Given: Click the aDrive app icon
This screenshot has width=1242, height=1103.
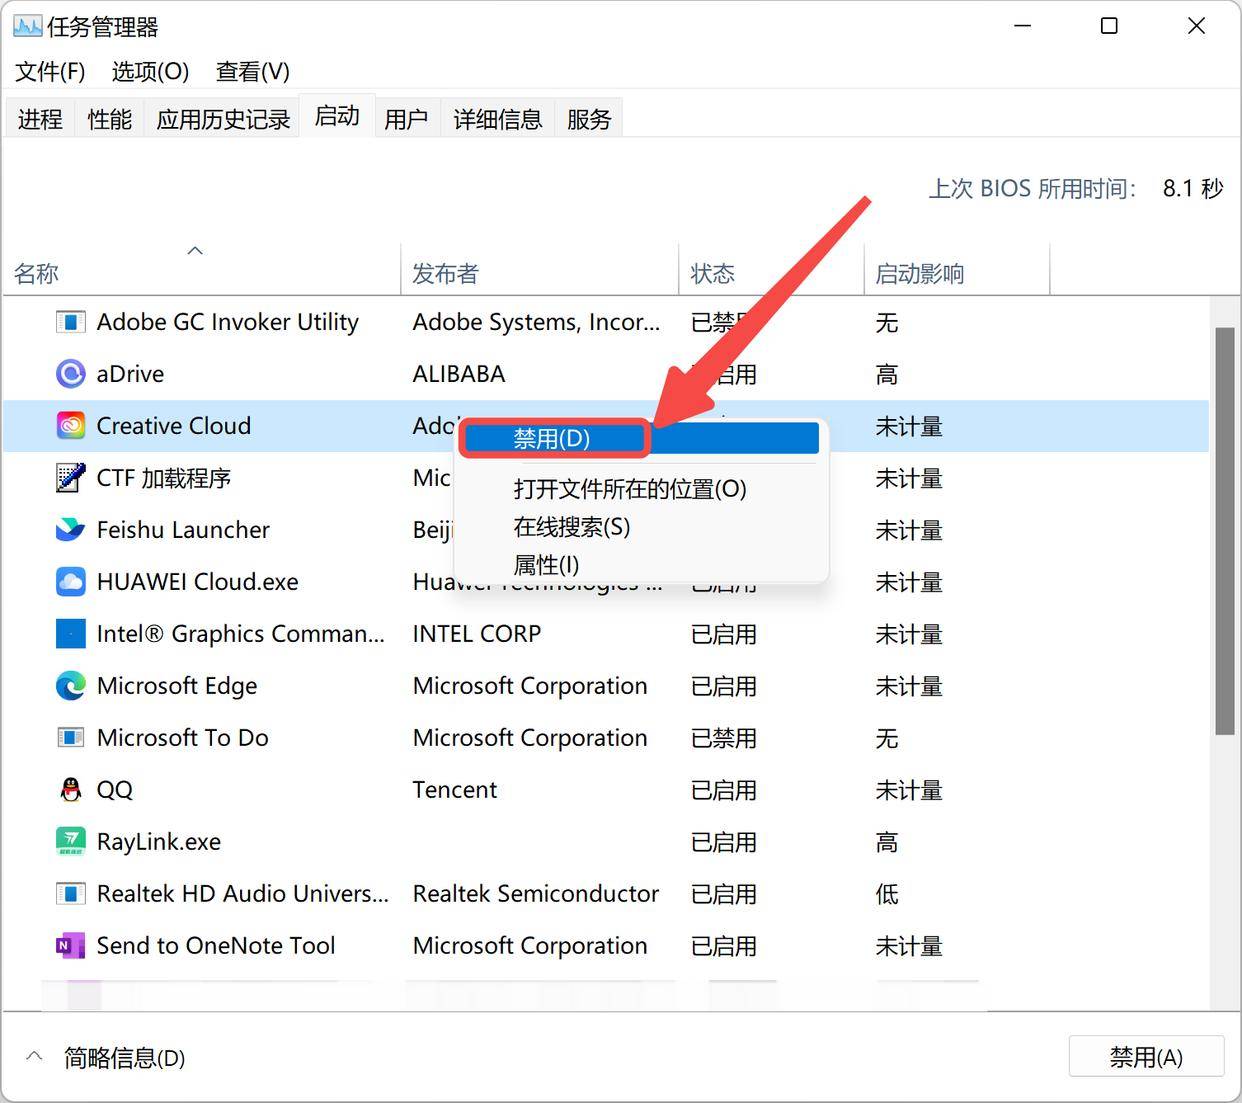Looking at the screenshot, I should (x=70, y=374).
